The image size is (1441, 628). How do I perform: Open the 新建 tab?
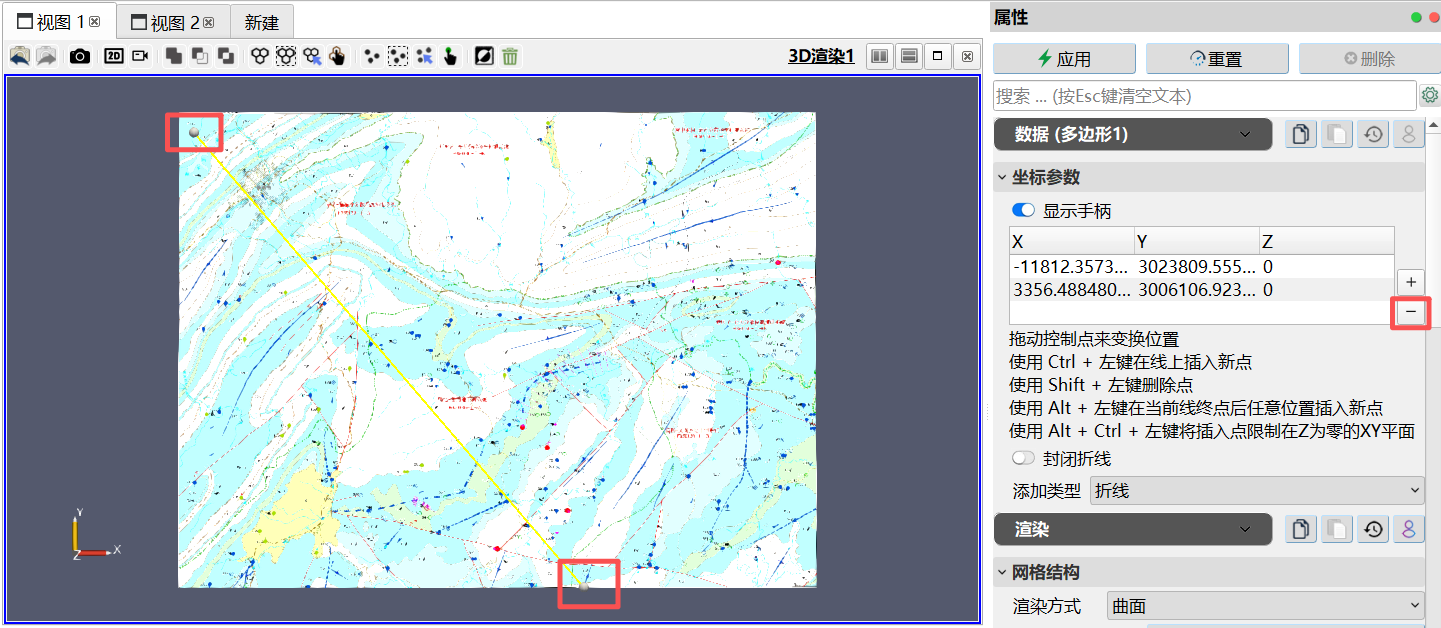[262, 22]
